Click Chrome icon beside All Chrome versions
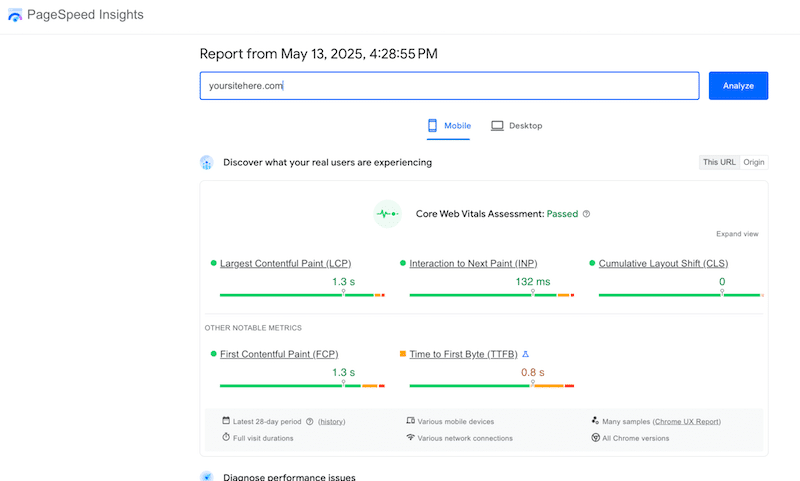The image size is (800, 481). (595, 438)
